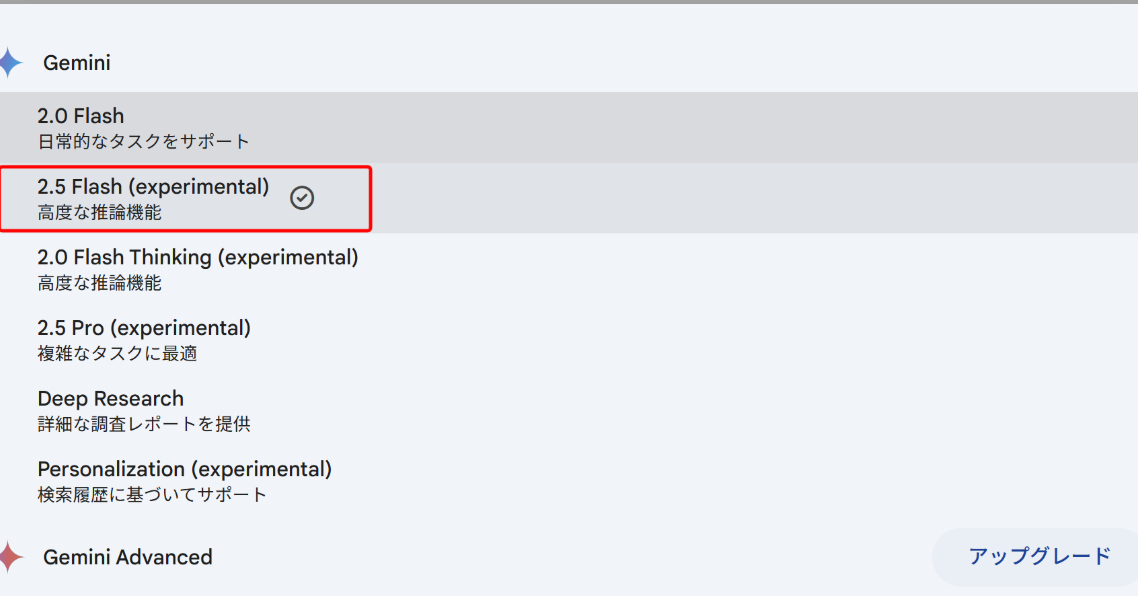Select the Personalization (experimental) model
Screen dimensions: 1138x596
(184, 469)
